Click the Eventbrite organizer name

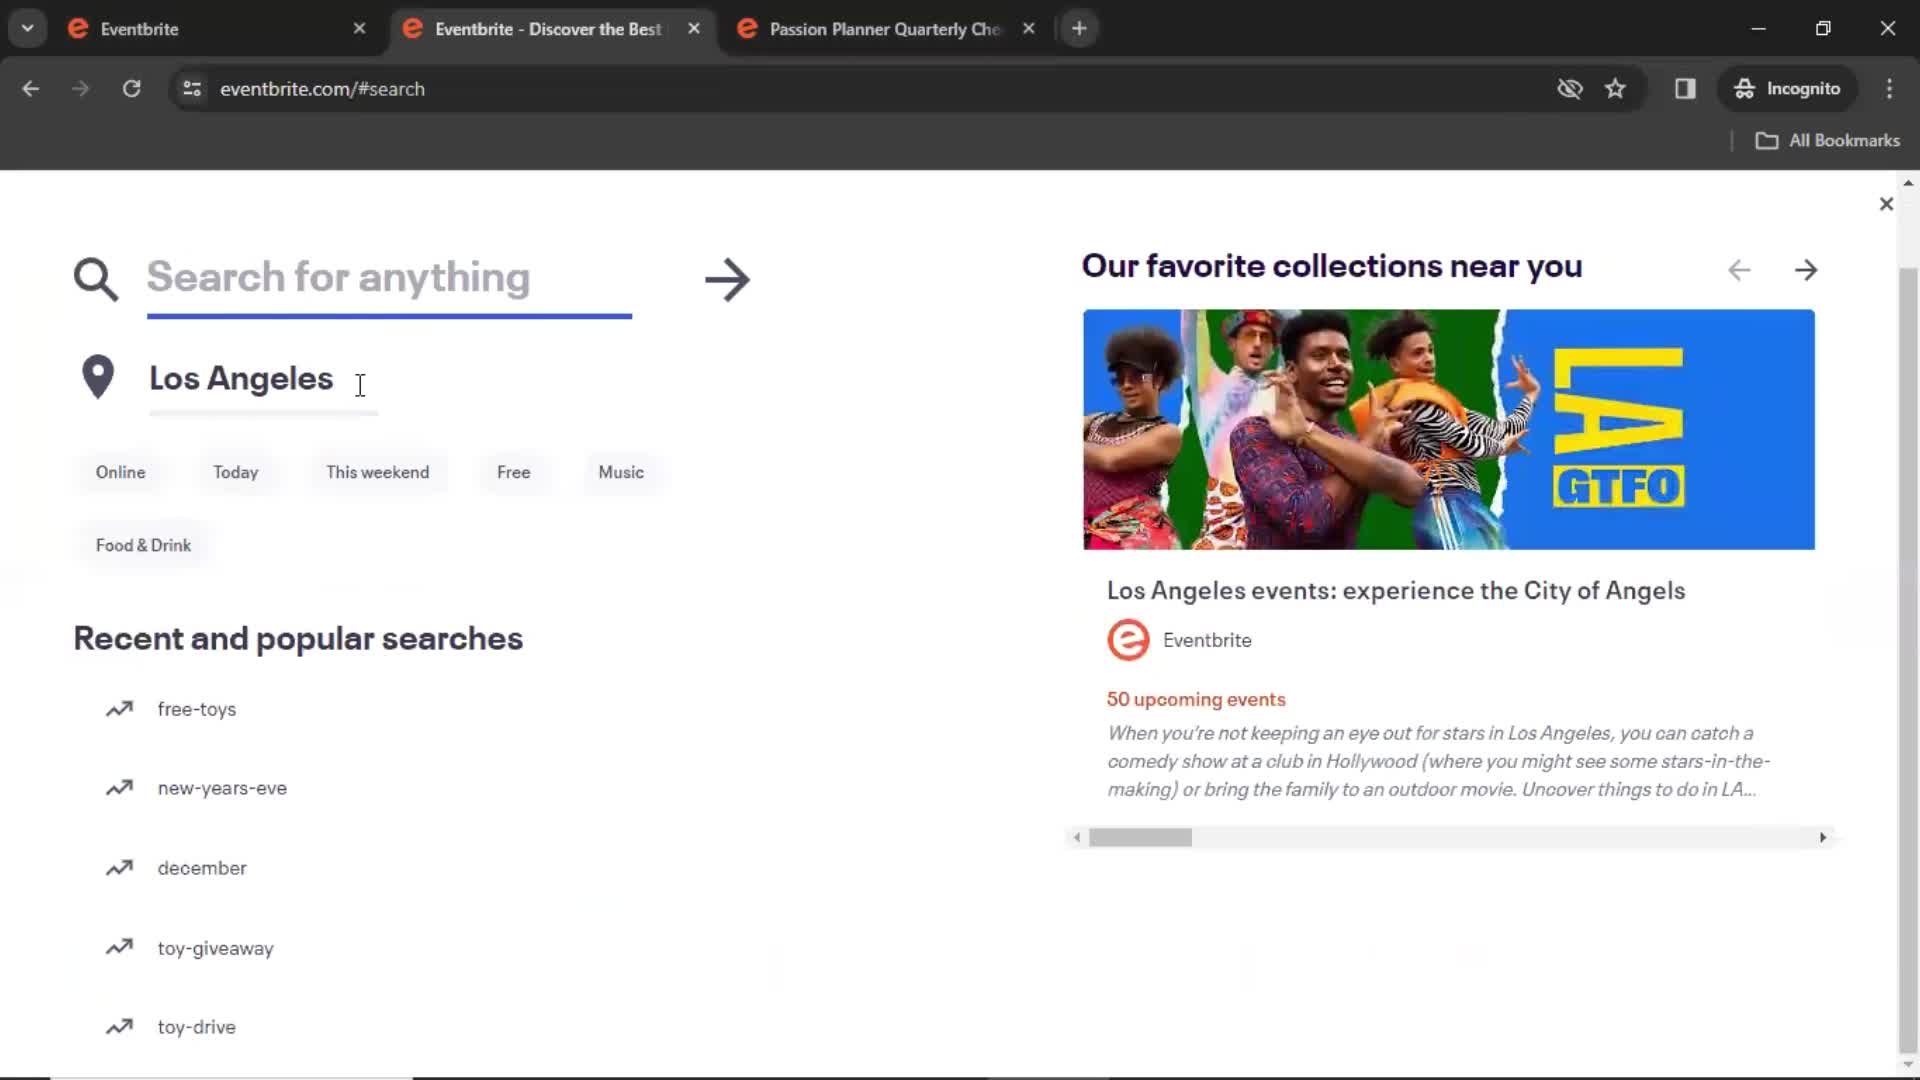coord(1207,640)
